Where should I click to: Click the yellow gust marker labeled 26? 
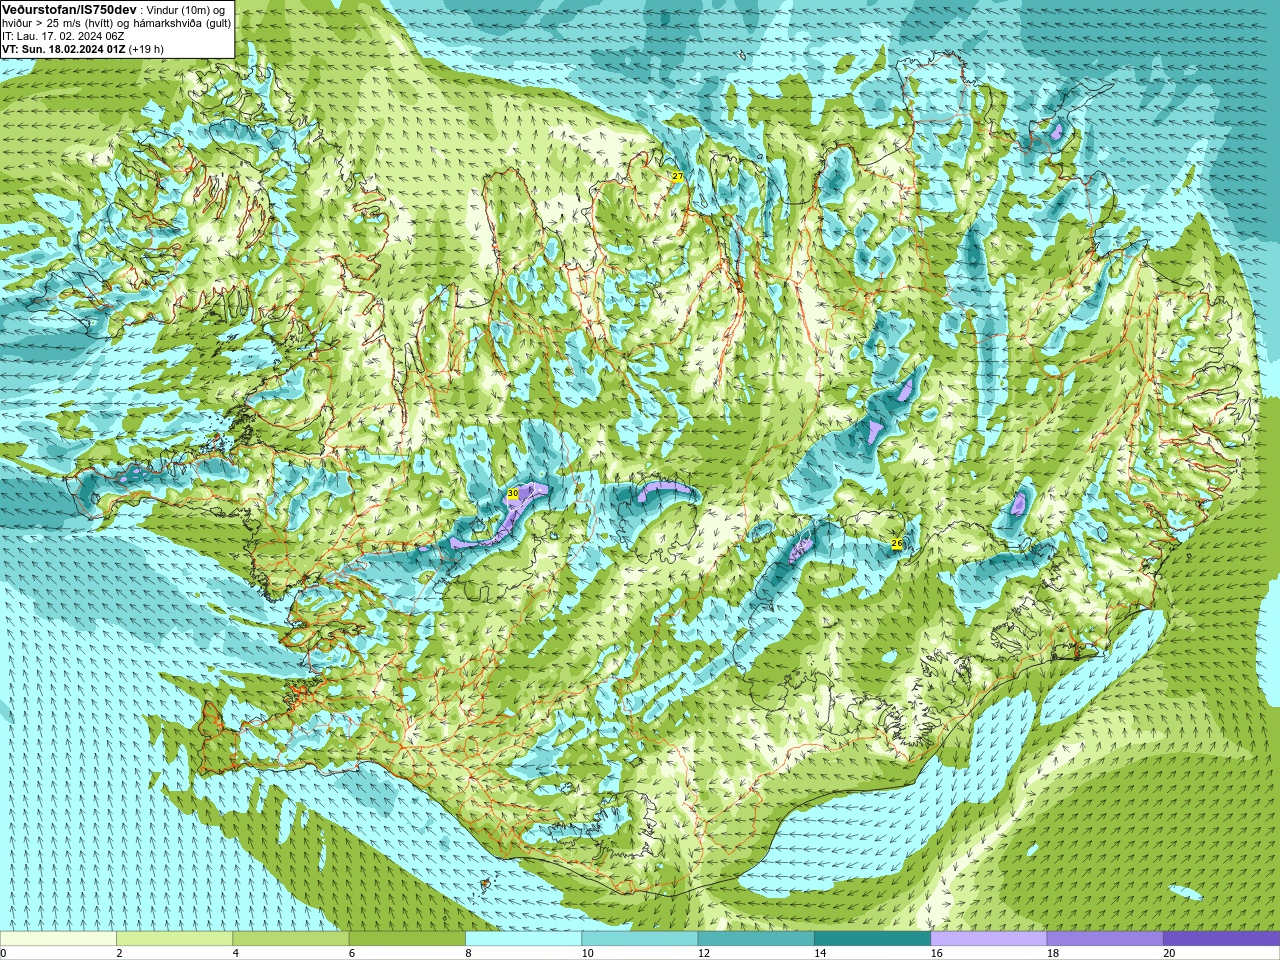pyautogui.click(x=897, y=544)
